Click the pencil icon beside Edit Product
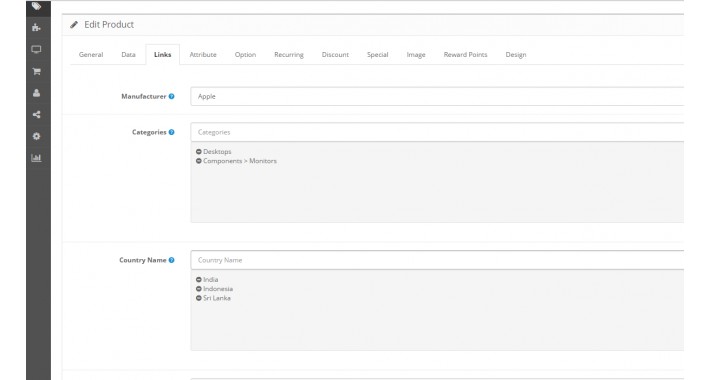The width and height of the screenshot is (710, 380). [74, 24]
